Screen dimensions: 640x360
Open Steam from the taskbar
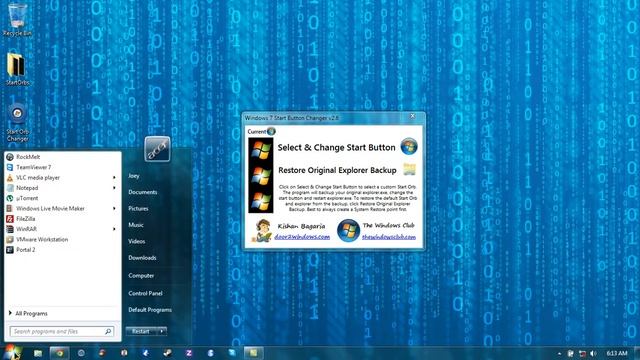(167, 353)
